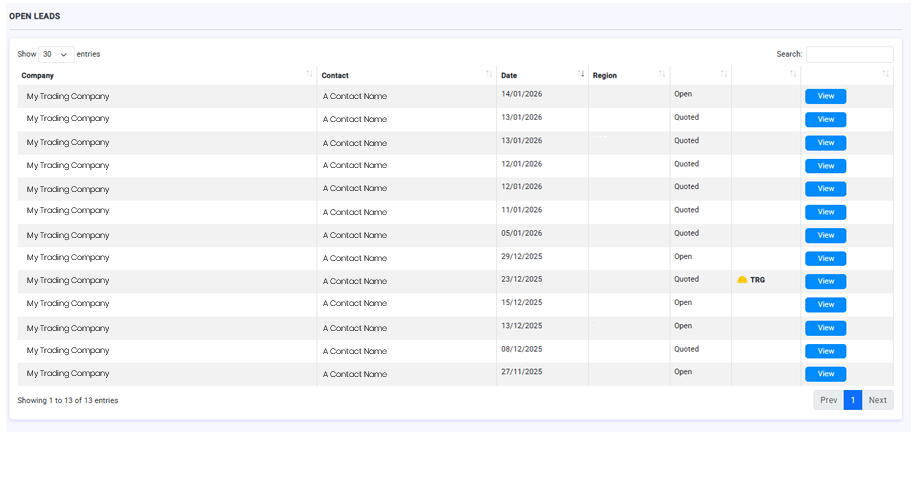Toggle the Date column sort arrows

581,75
